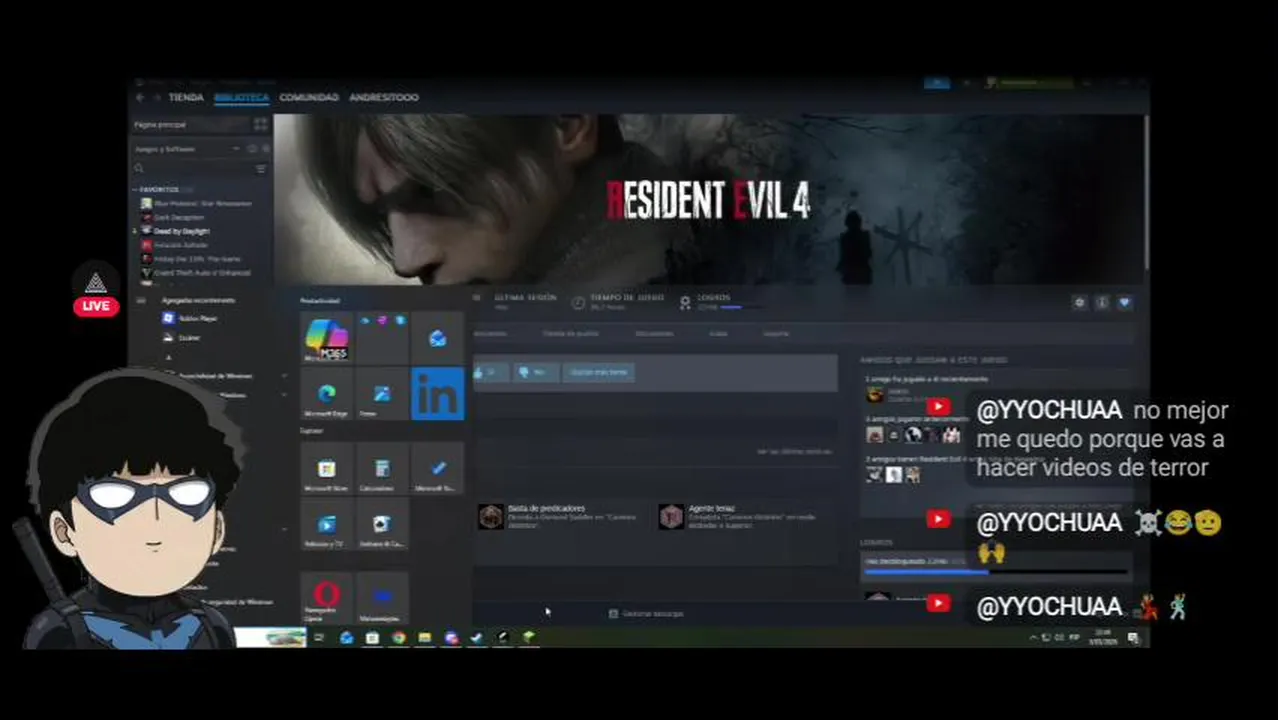Open the Microsoft Edge tile
This screenshot has width=1278, height=720.
tap(326, 393)
